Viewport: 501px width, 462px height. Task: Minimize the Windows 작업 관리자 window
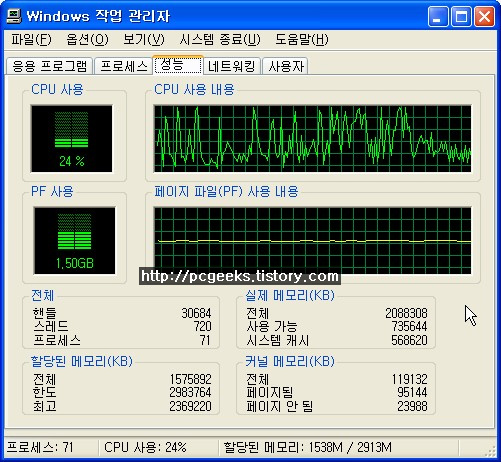coord(438,17)
